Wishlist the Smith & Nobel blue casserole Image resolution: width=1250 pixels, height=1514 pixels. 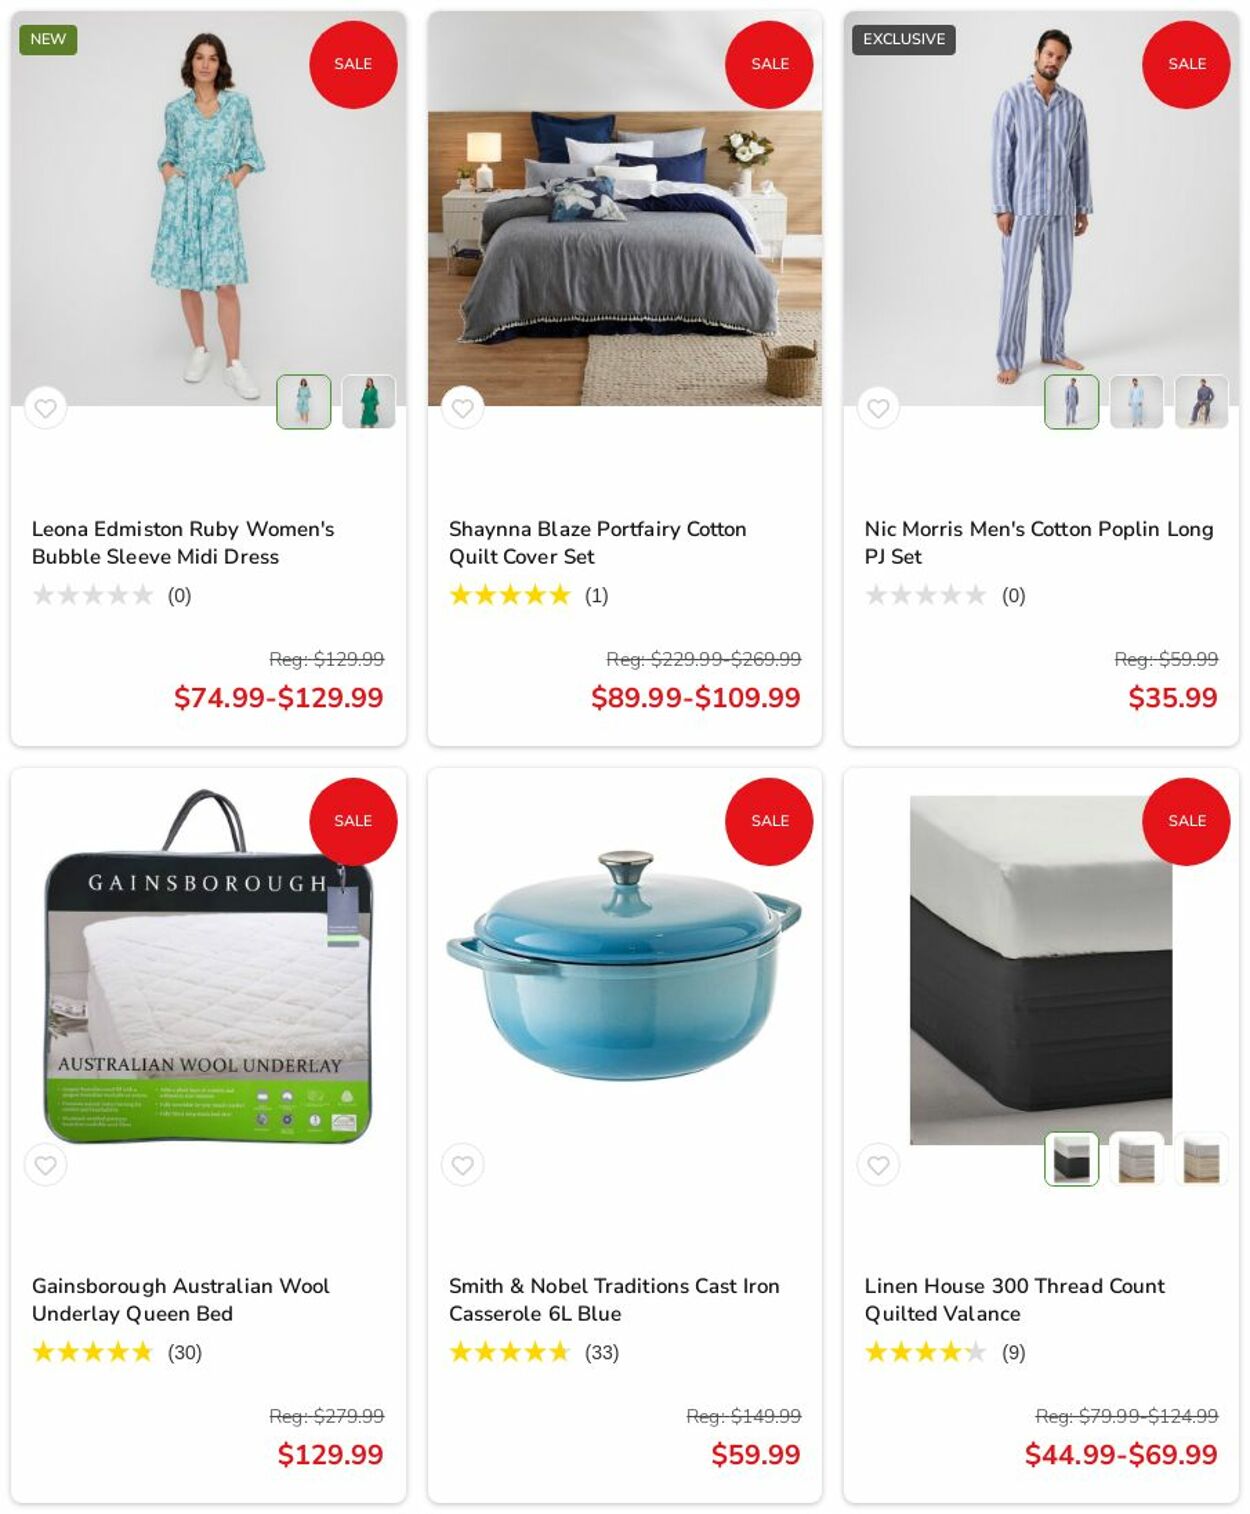pos(462,1165)
